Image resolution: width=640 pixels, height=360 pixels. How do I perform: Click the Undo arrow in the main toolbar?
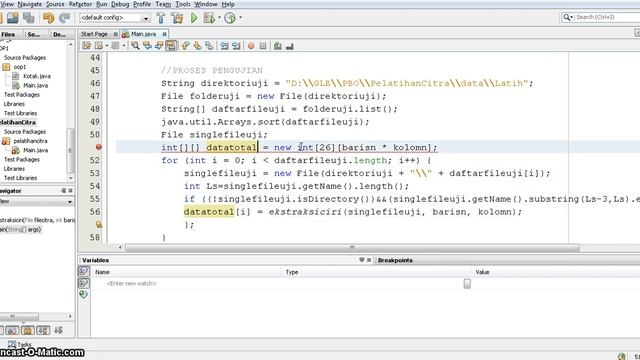pyautogui.click(x=48, y=18)
